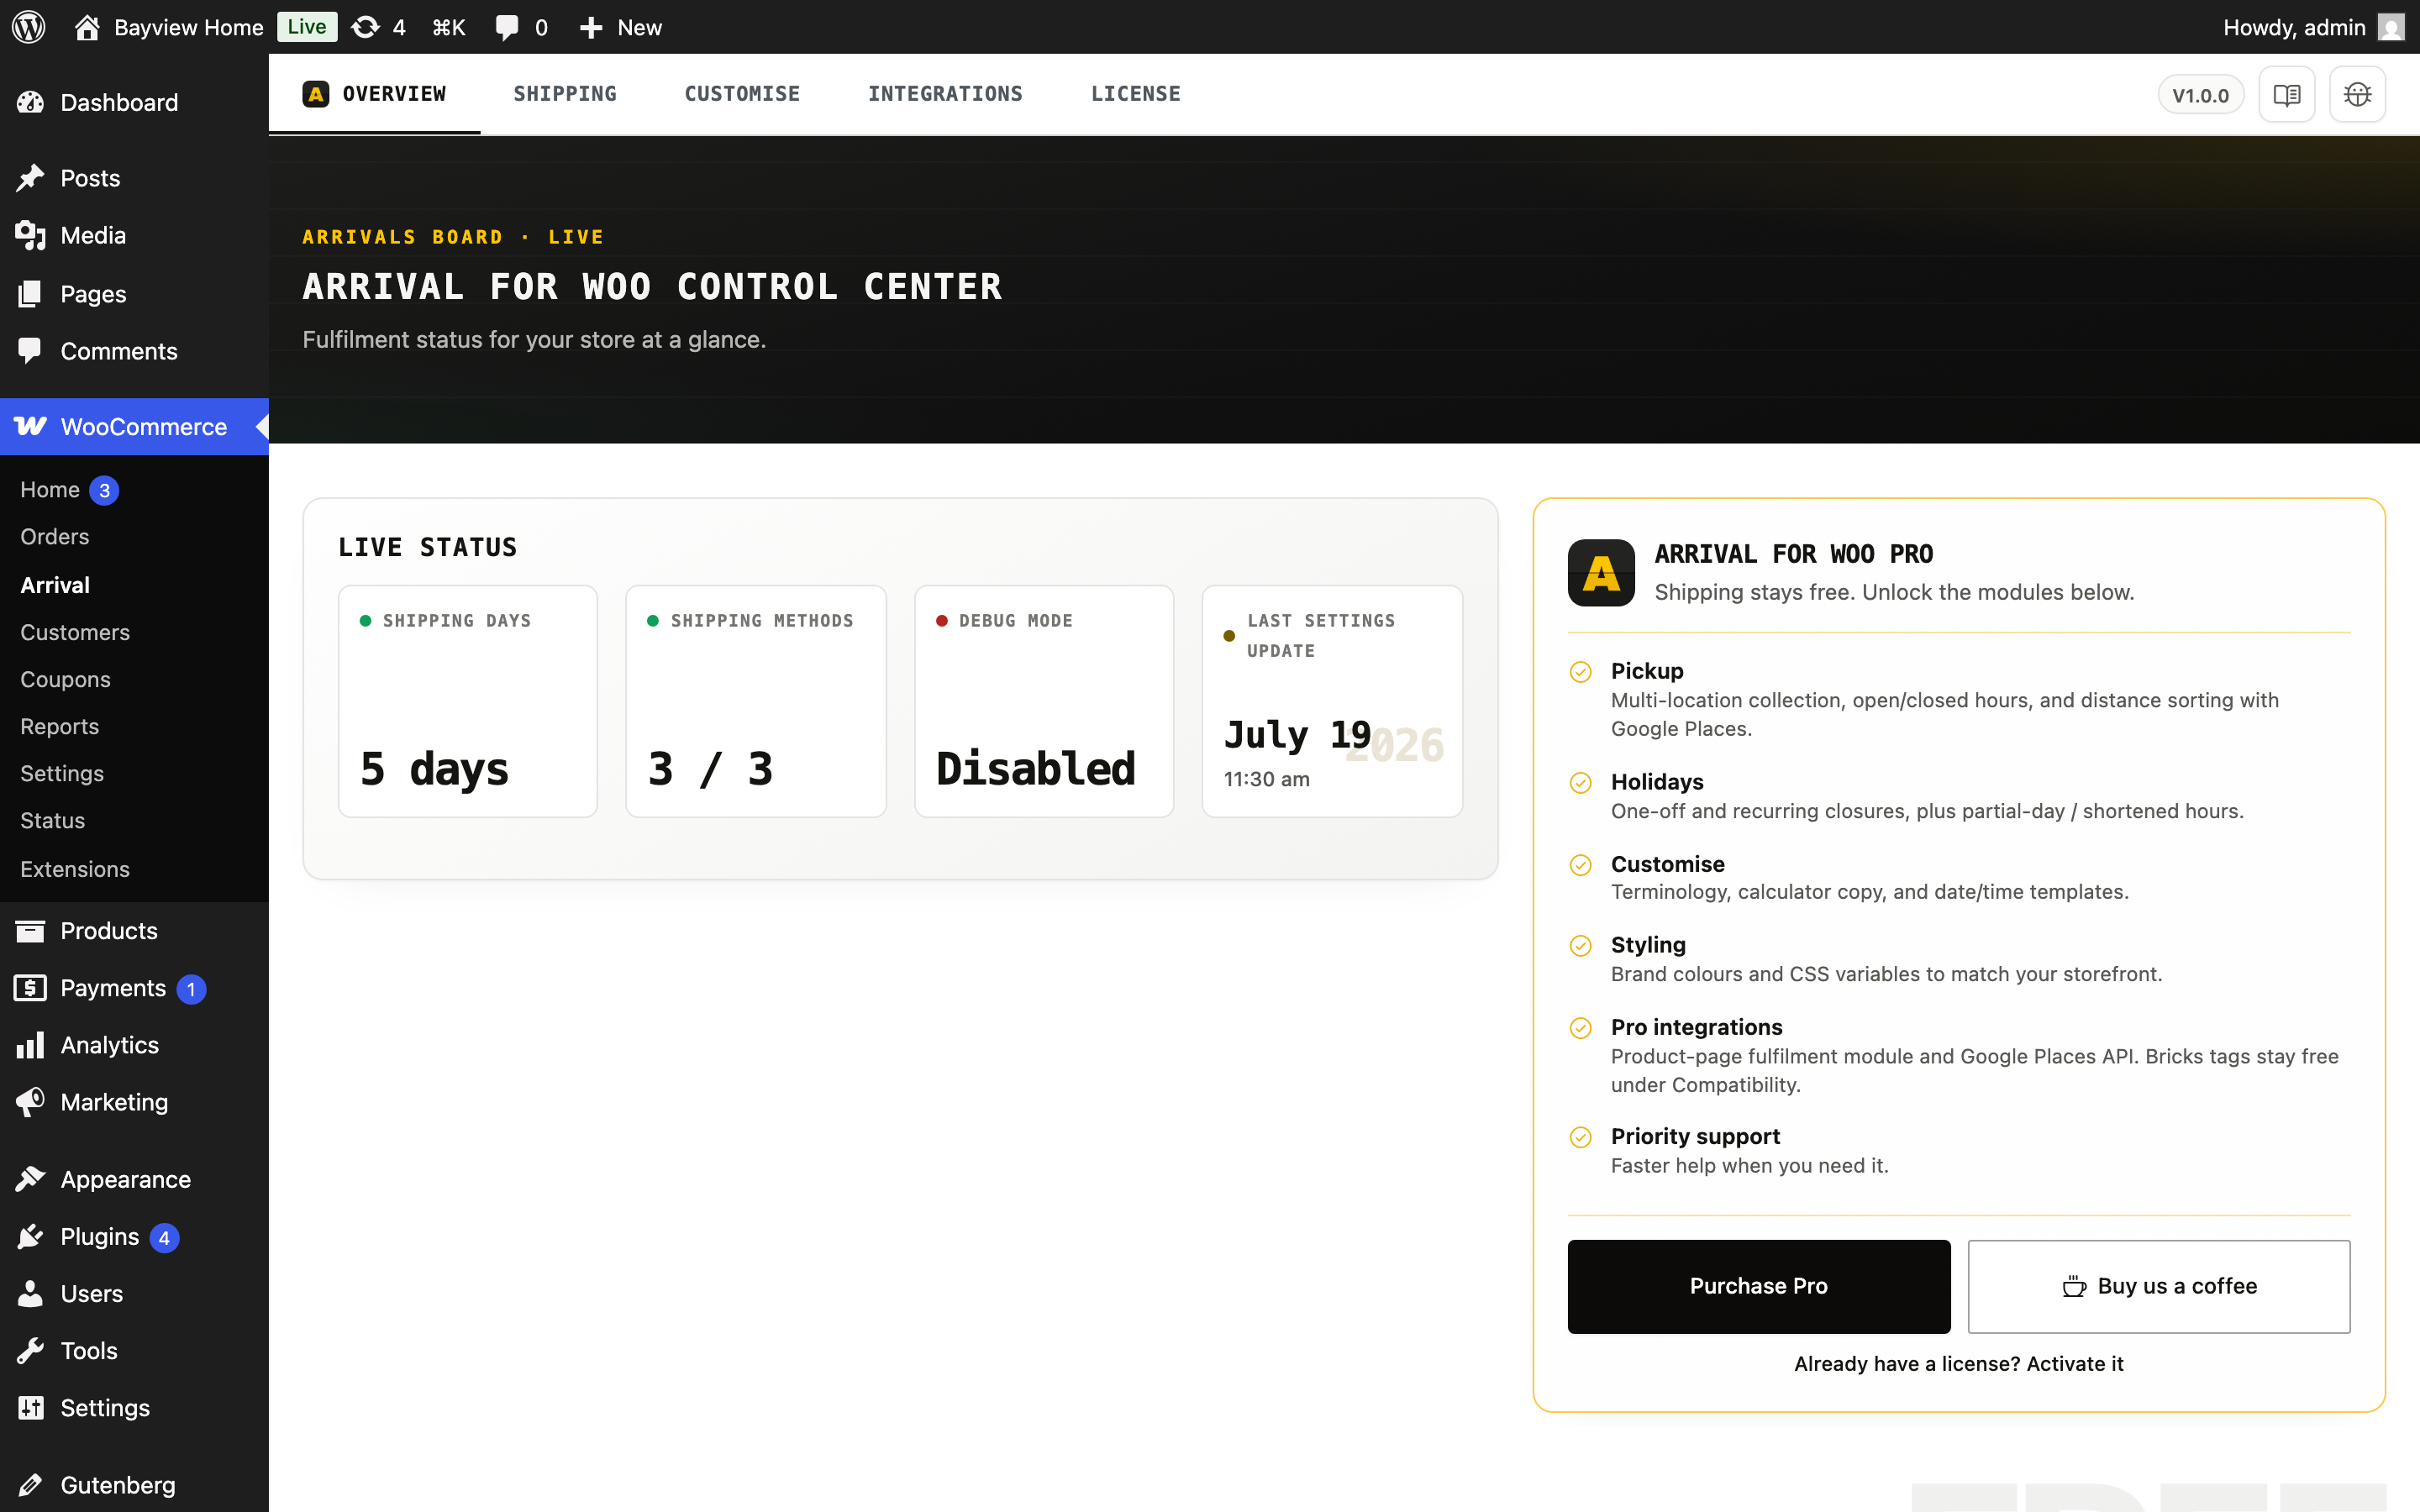
Task: Click Already have a license? Activate it
Action: (x=1958, y=1363)
